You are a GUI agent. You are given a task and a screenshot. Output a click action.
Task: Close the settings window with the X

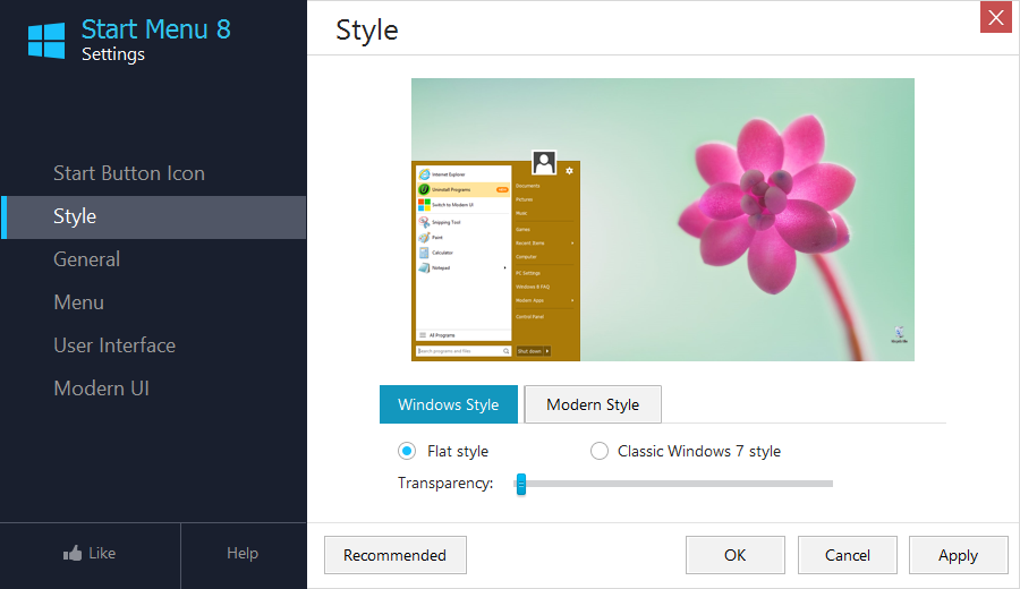[996, 18]
